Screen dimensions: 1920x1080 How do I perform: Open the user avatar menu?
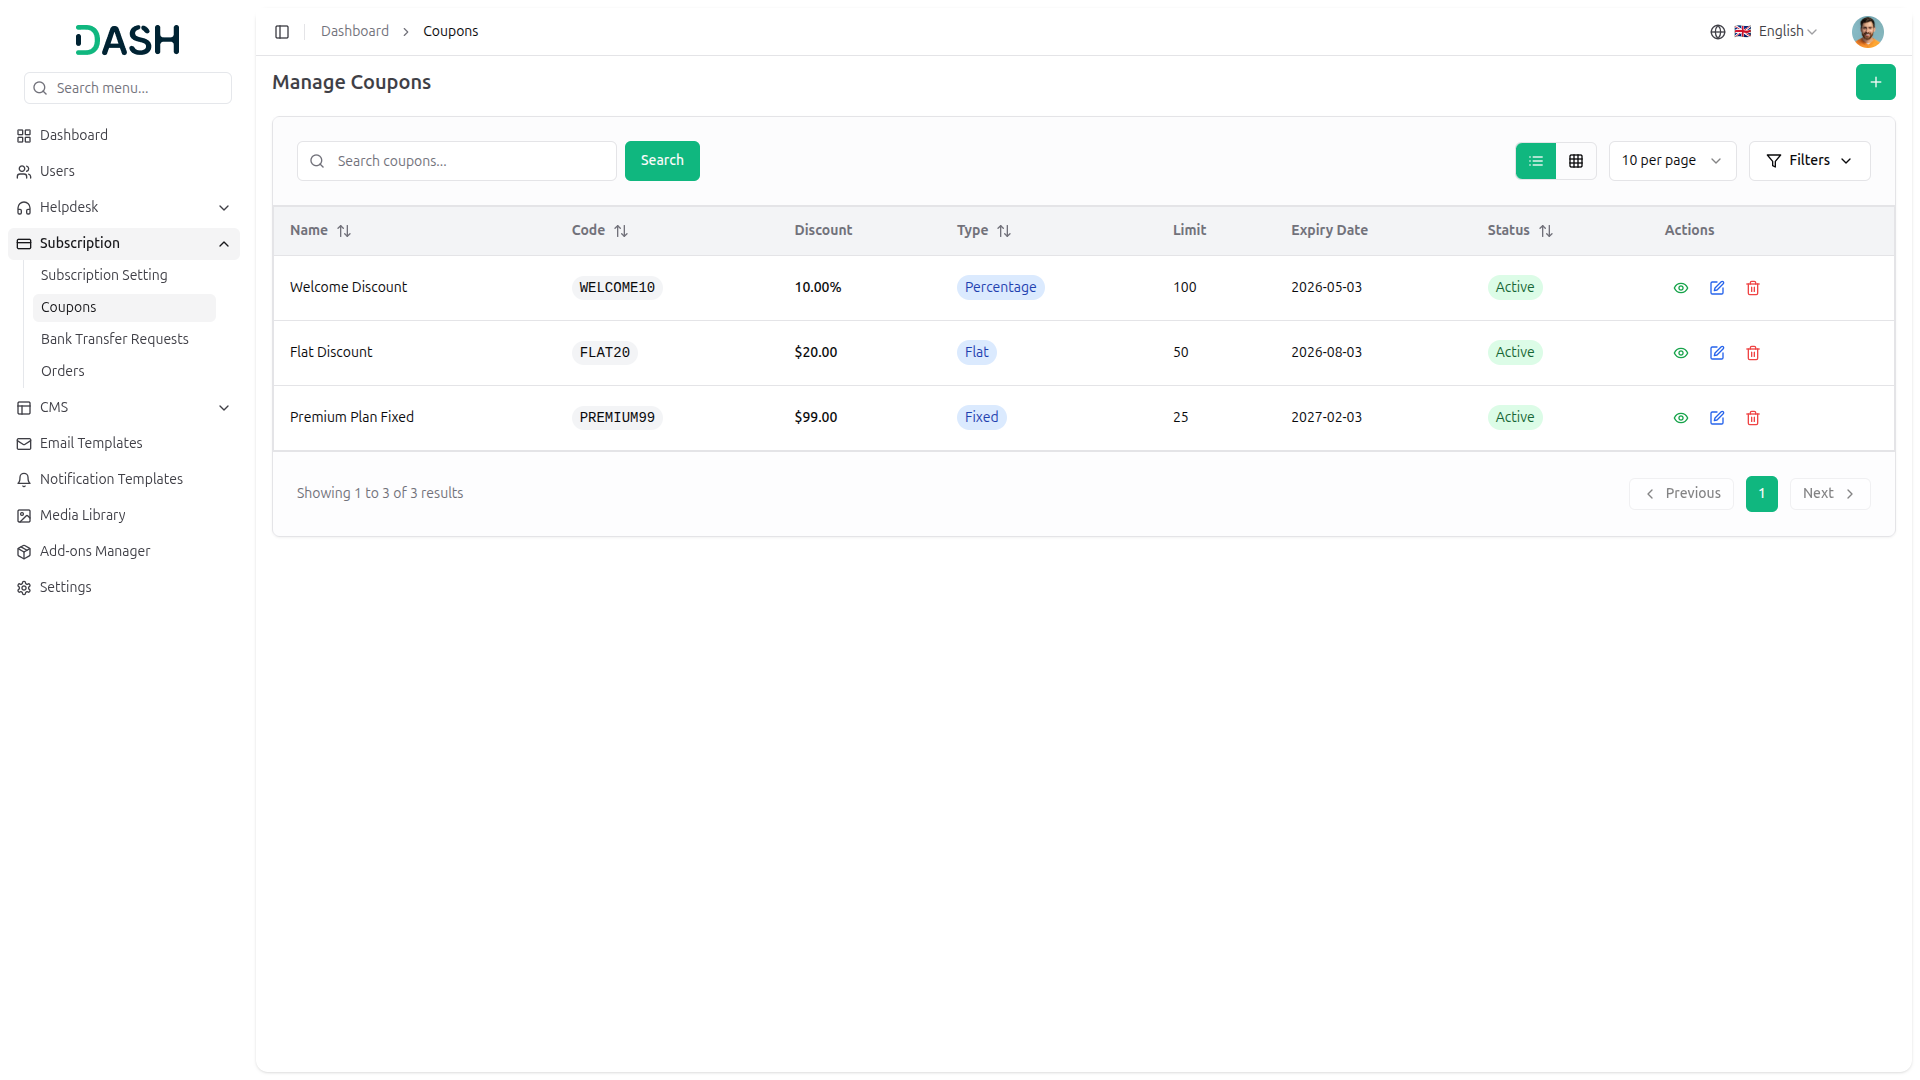[1867, 32]
